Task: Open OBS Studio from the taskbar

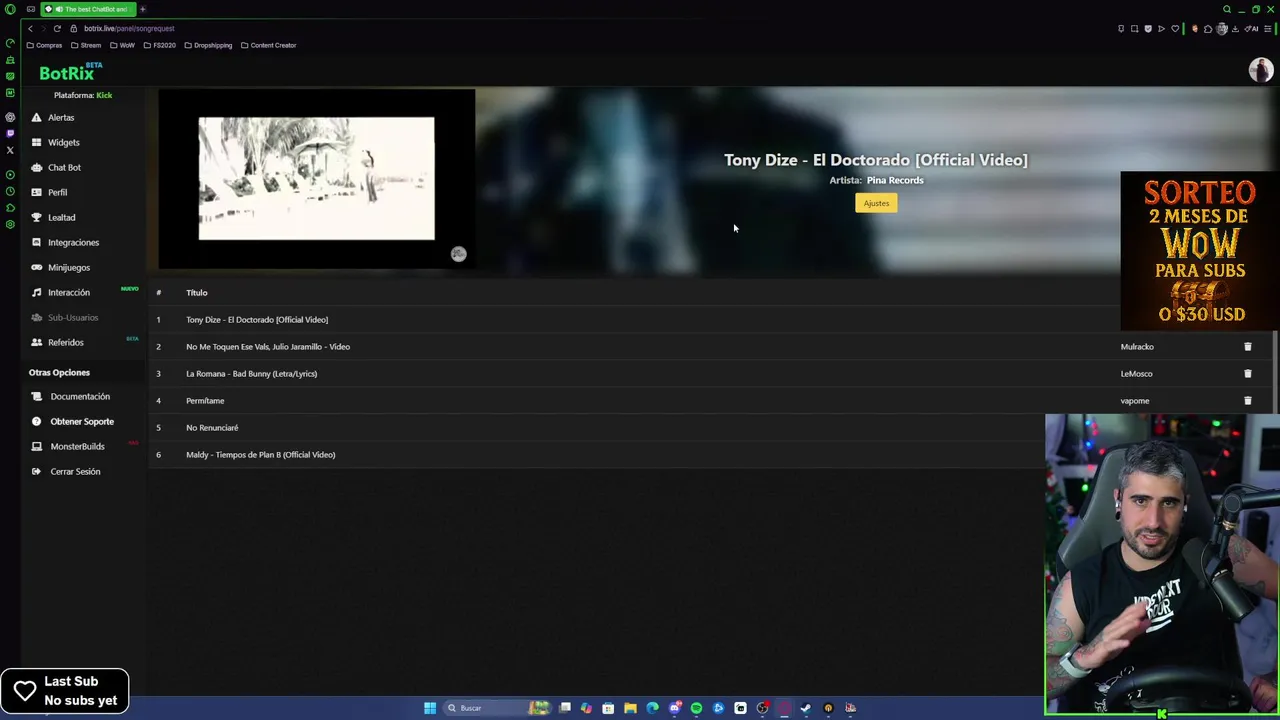Action: pyautogui.click(x=763, y=708)
